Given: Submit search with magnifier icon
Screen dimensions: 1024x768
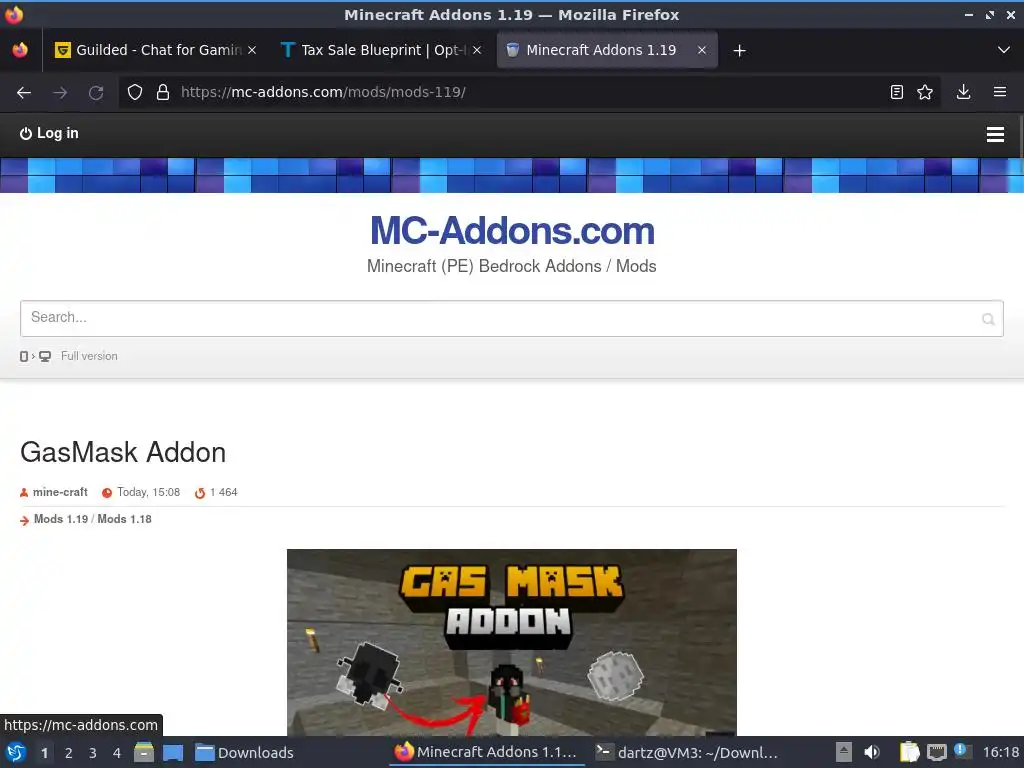Looking at the screenshot, I should point(988,319).
